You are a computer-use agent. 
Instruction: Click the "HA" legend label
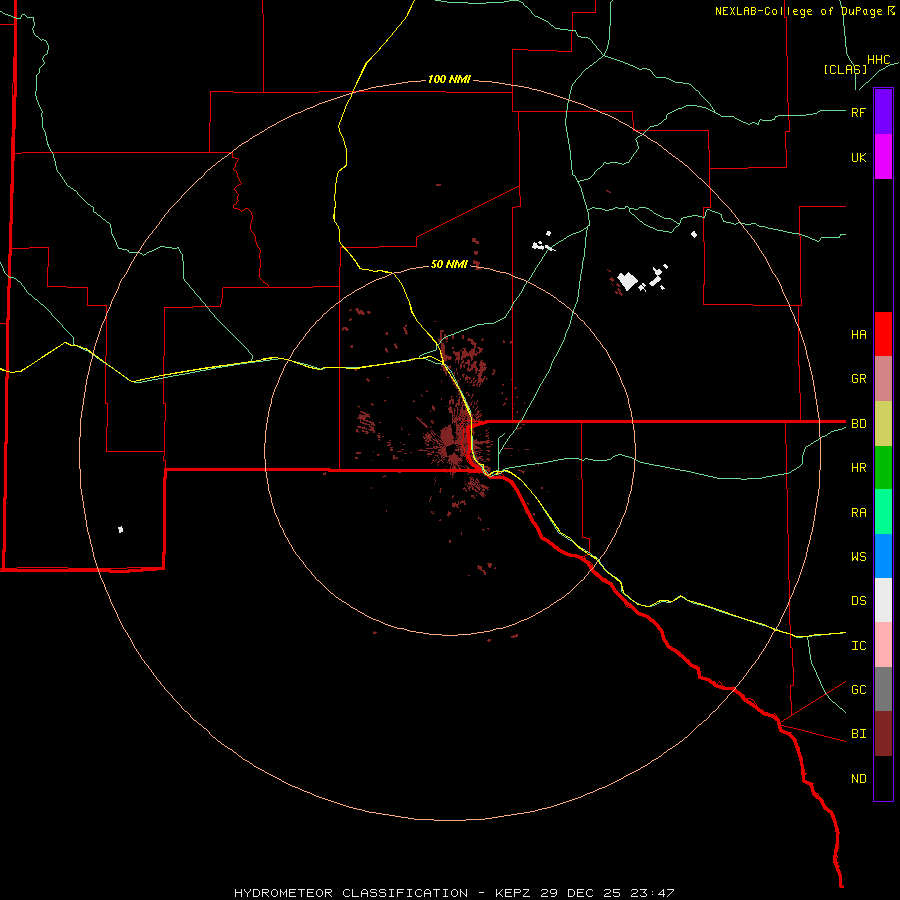(858, 335)
